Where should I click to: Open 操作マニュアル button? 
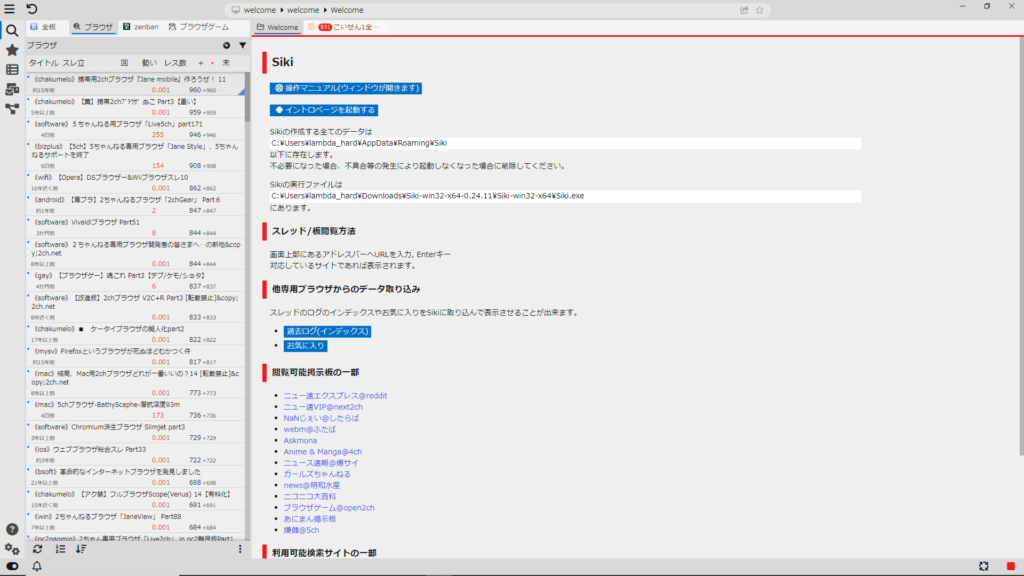click(345, 88)
